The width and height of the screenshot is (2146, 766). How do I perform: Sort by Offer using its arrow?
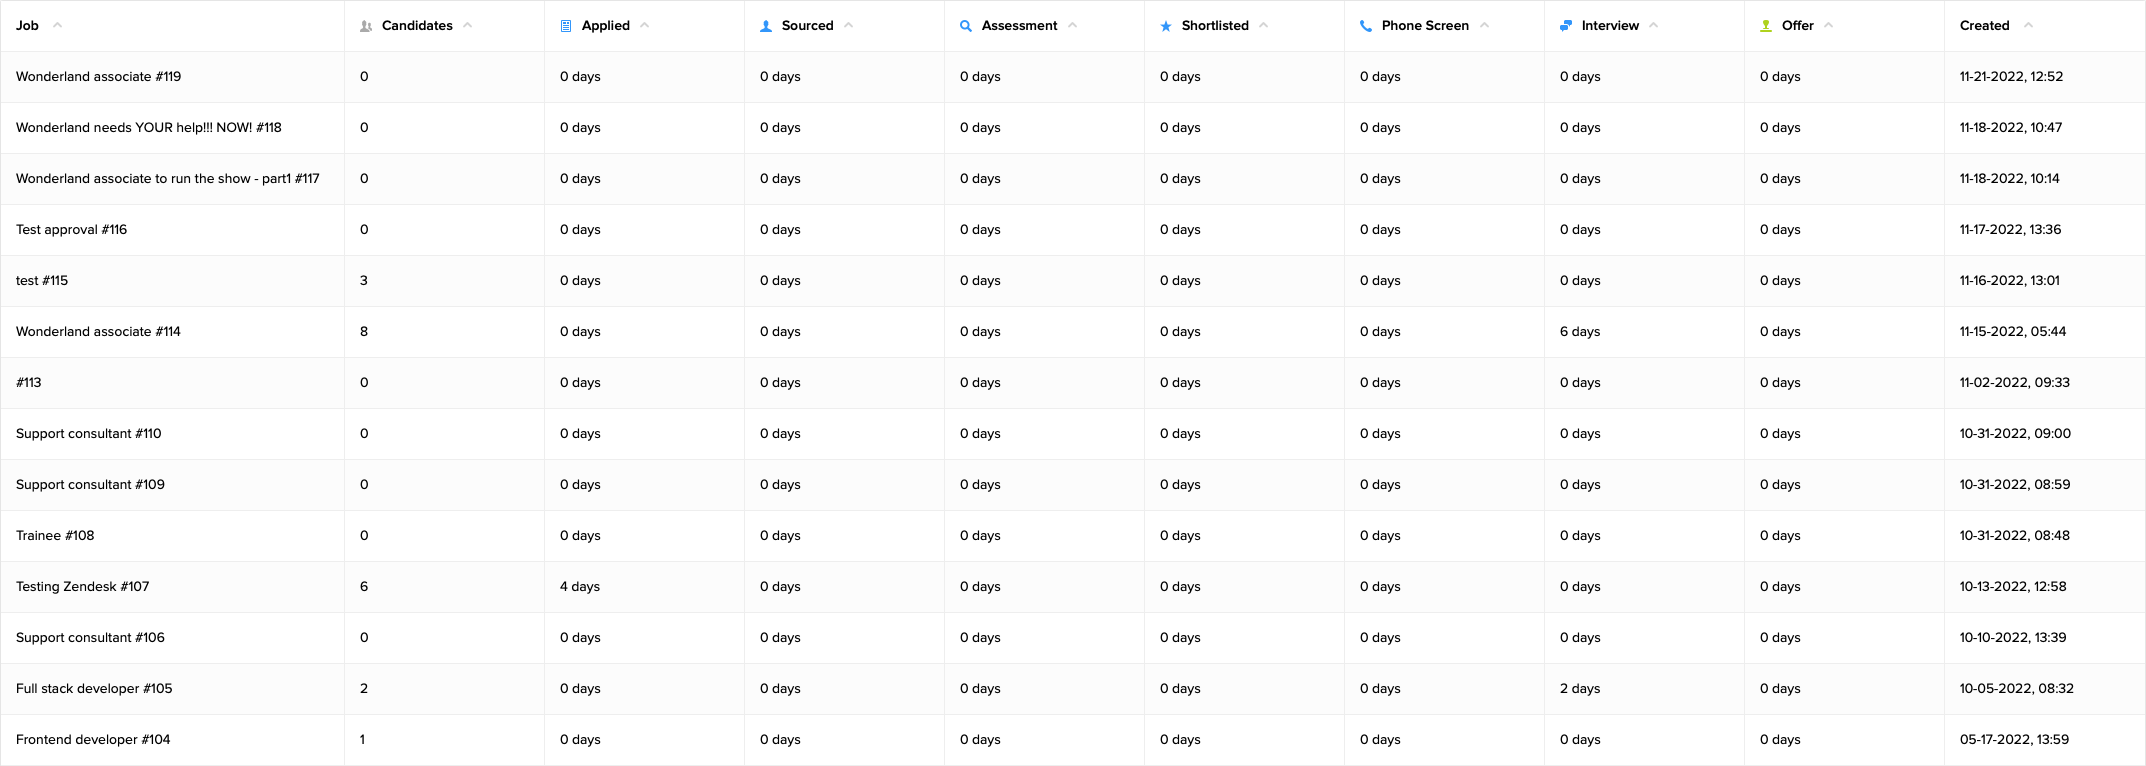coord(1829,25)
